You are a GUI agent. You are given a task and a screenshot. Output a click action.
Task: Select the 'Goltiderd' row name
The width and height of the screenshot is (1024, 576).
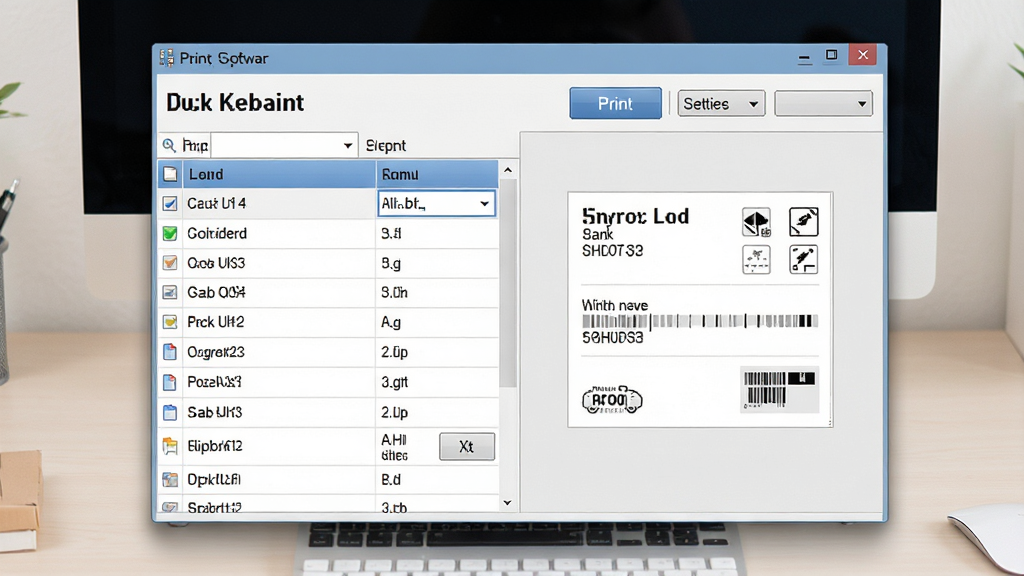(217, 233)
